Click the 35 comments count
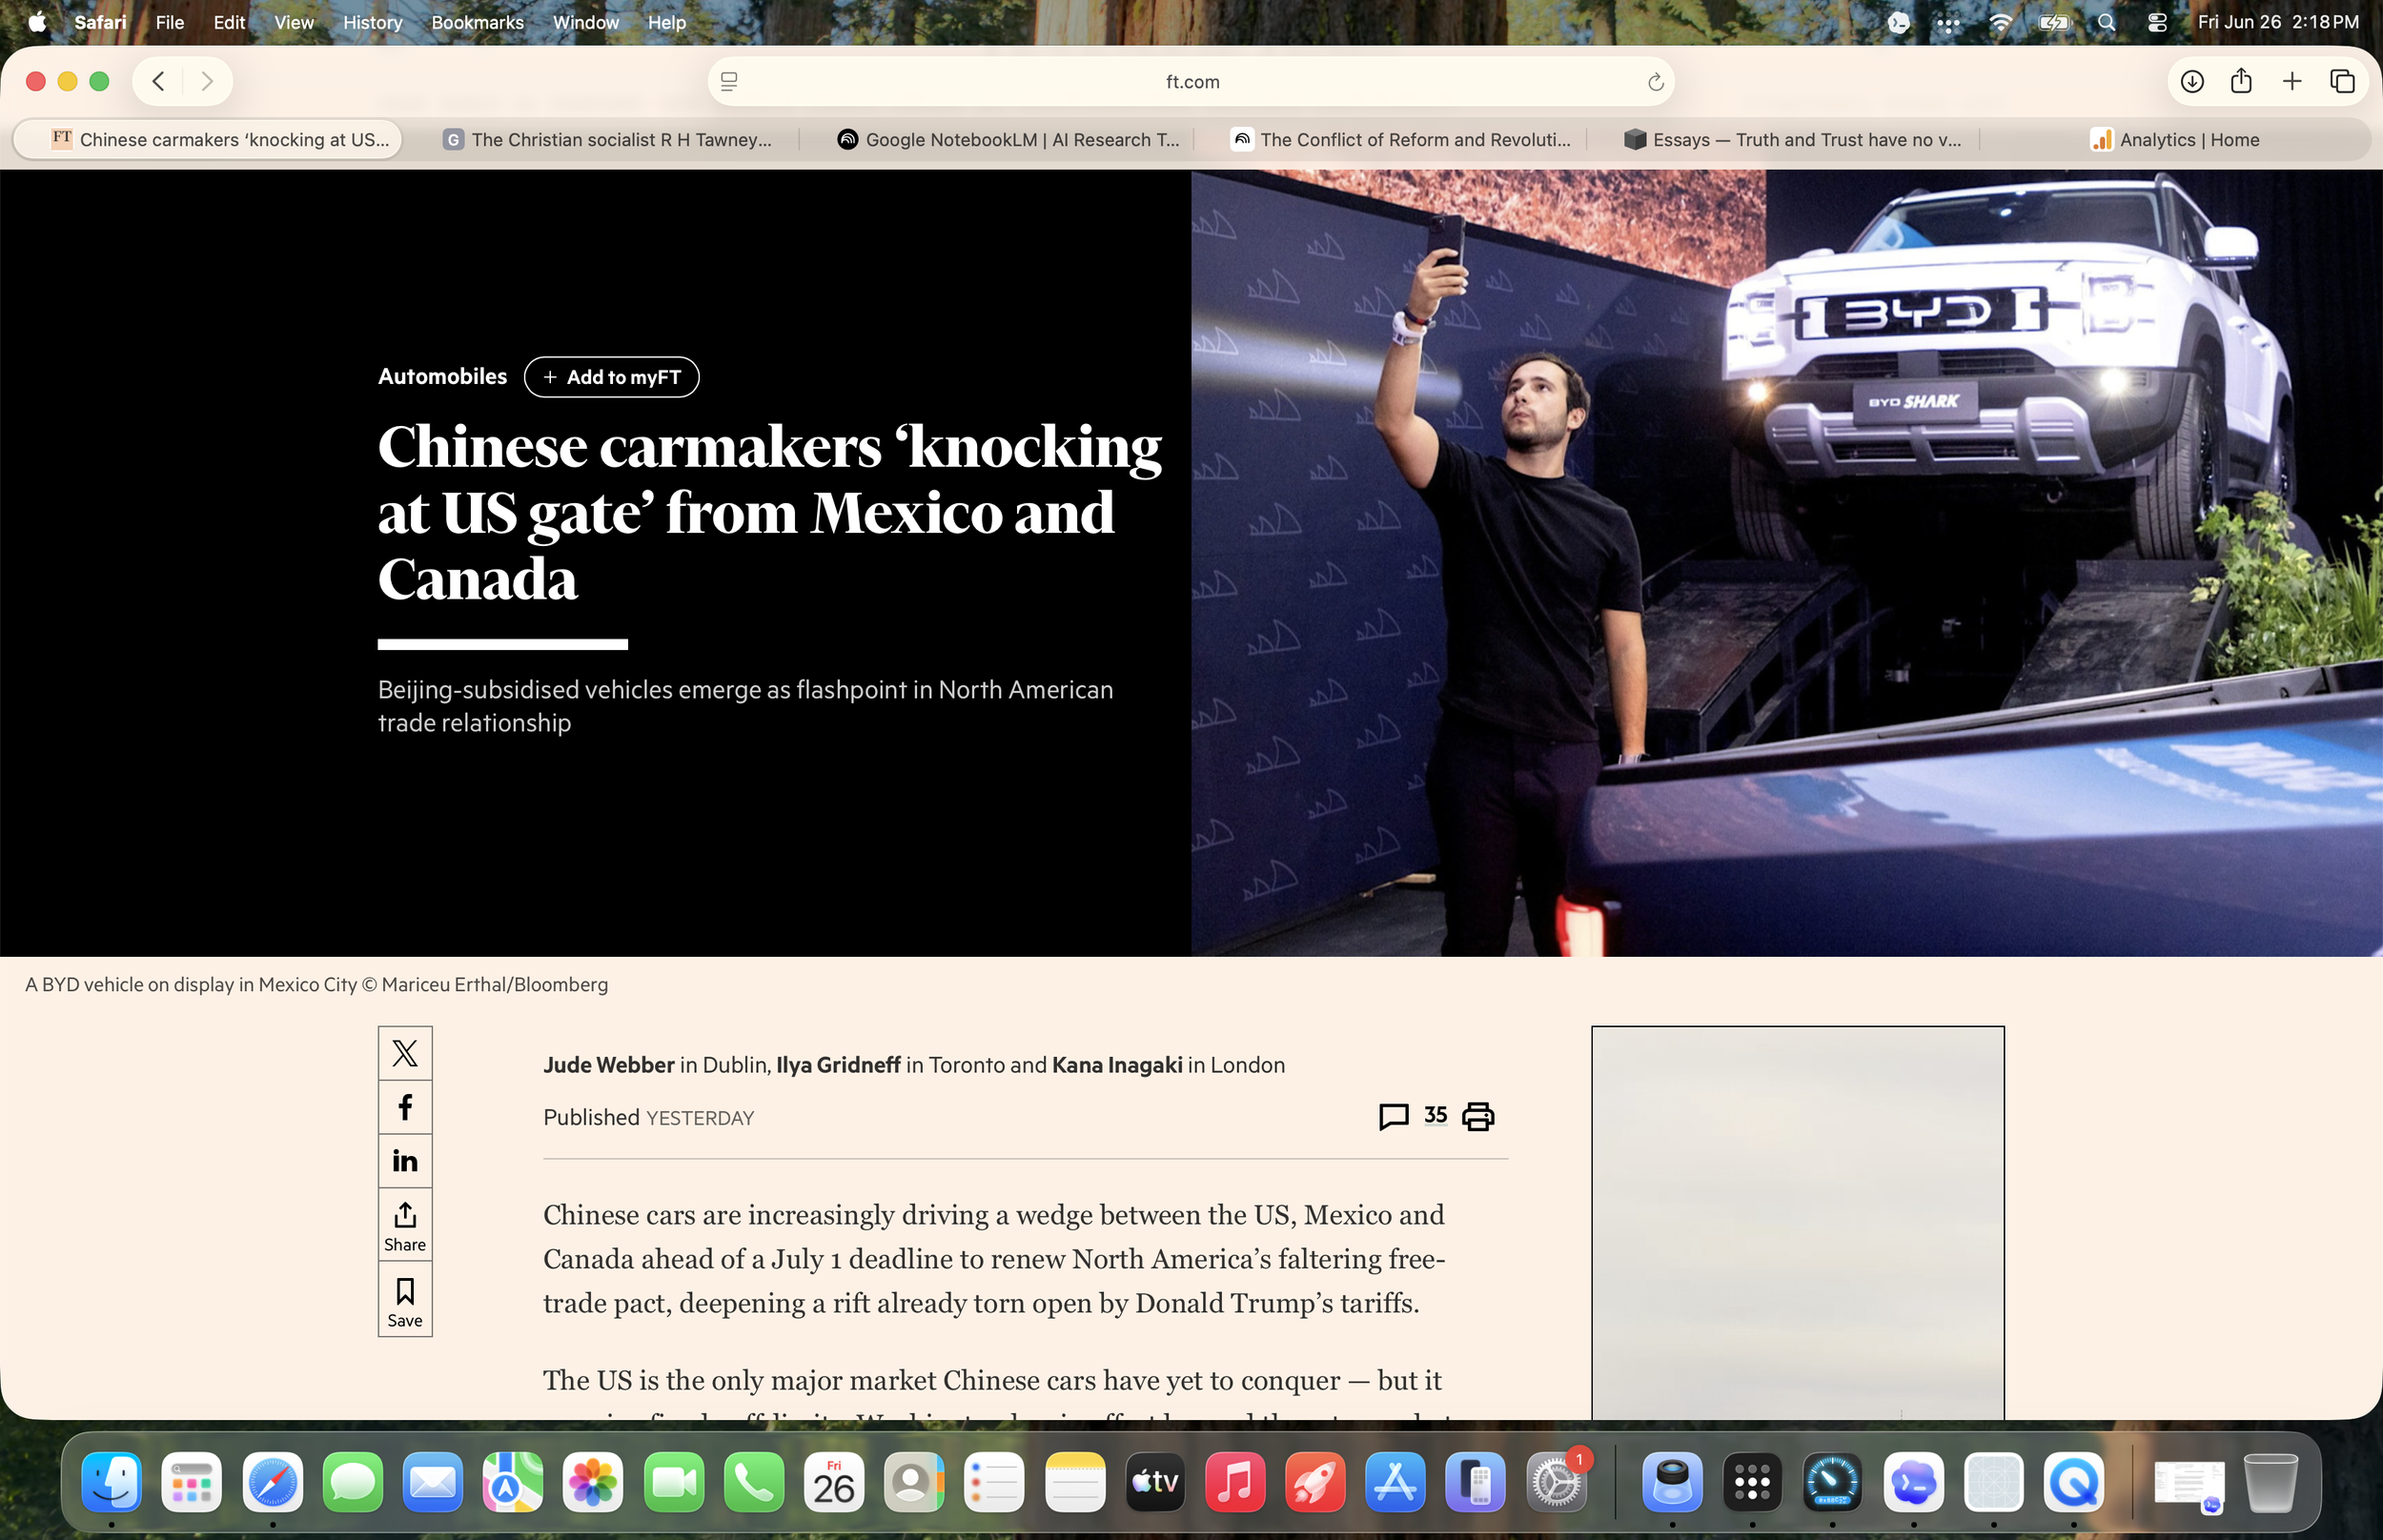Screen dimensions: 2383x1540 (x=1435, y=1115)
